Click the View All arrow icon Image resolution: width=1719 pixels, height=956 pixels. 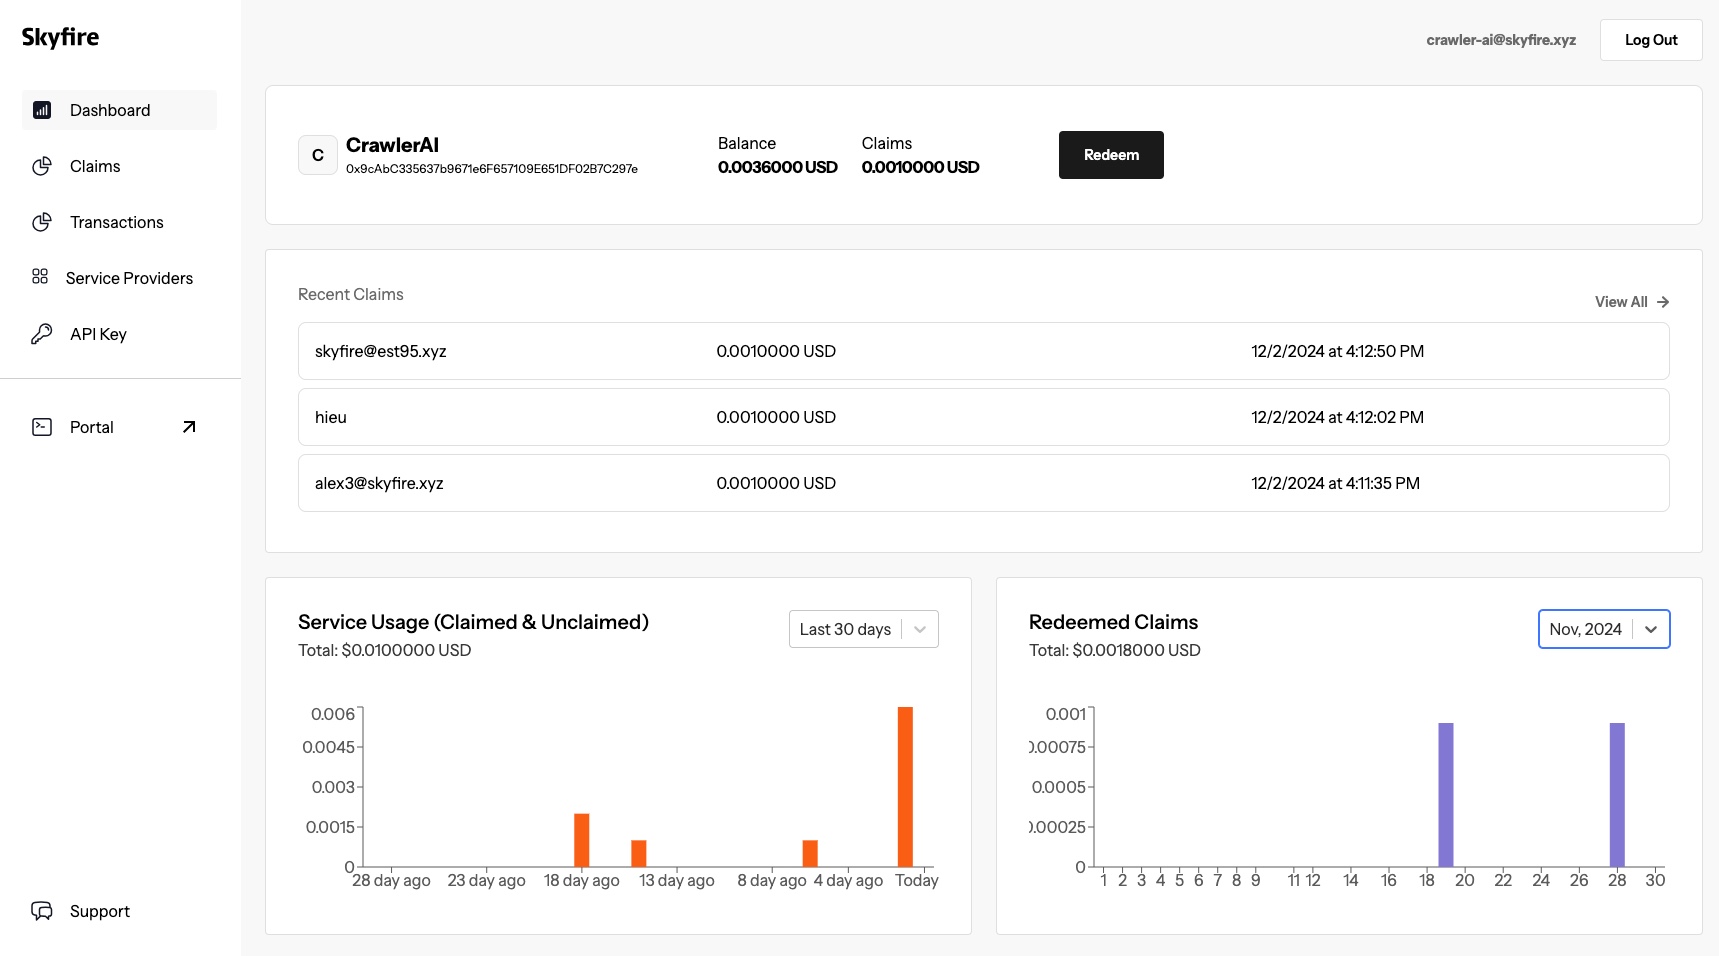tap(1663, 302)
